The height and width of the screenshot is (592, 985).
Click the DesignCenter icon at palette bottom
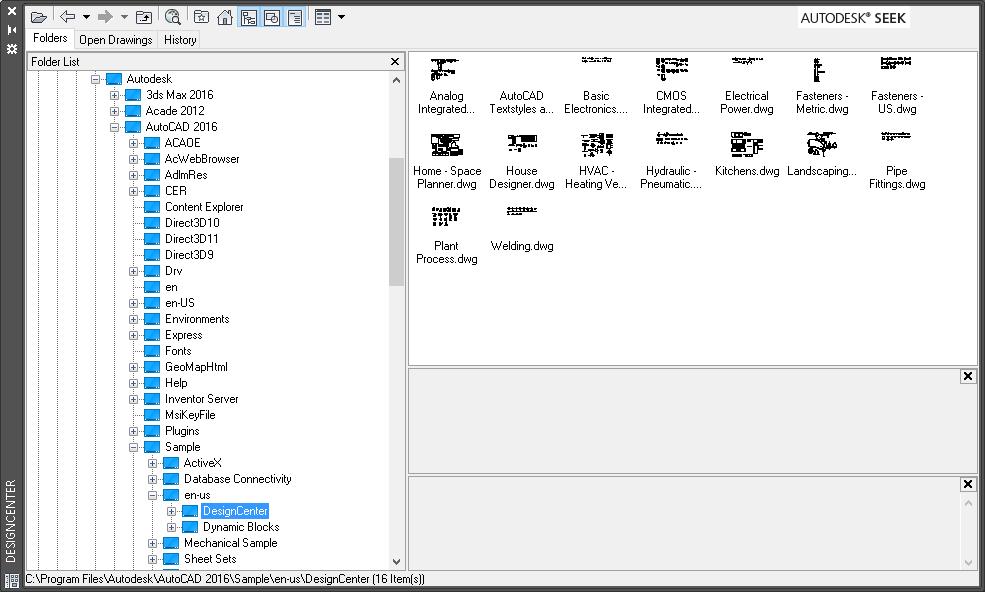point(12,580)
